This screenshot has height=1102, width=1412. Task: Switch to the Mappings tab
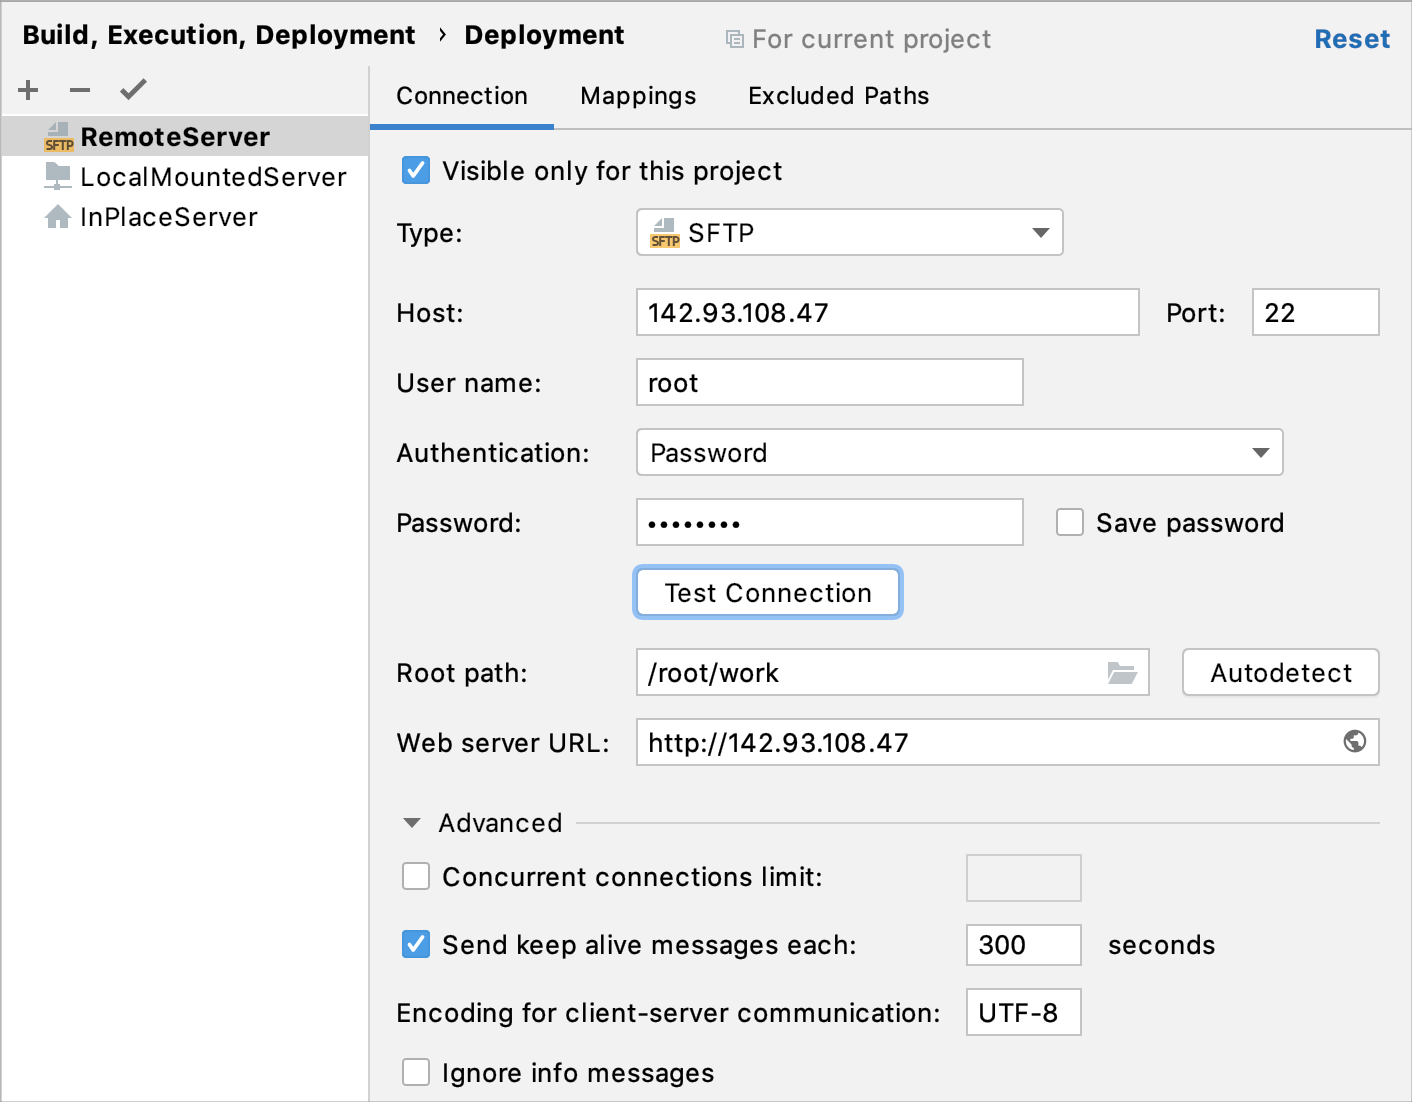pos(638,96)
